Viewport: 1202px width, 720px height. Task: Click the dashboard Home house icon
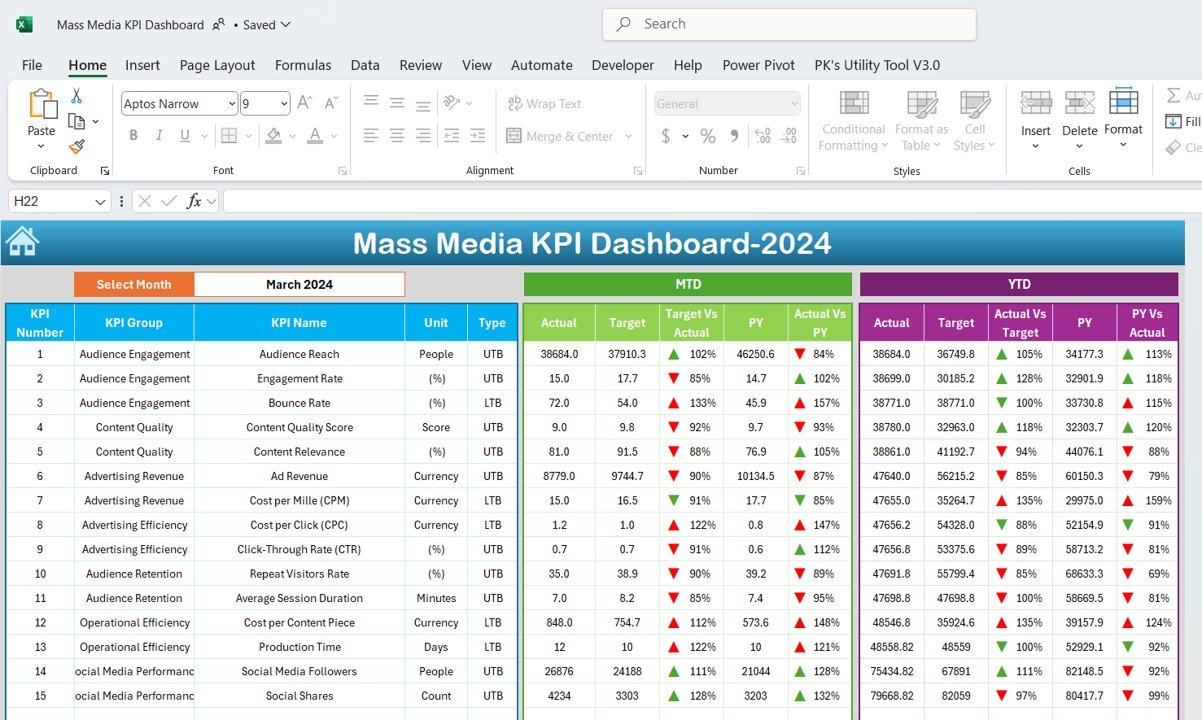coord(22,241)
